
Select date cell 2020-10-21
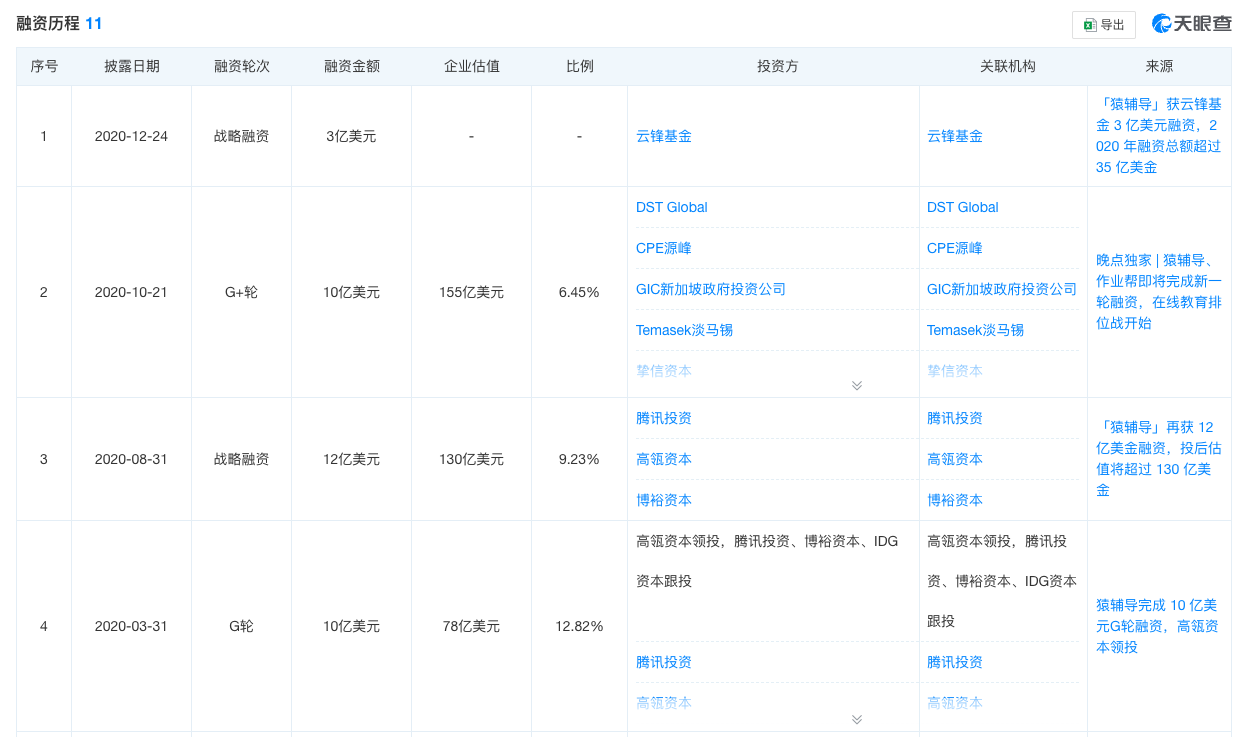131,292
